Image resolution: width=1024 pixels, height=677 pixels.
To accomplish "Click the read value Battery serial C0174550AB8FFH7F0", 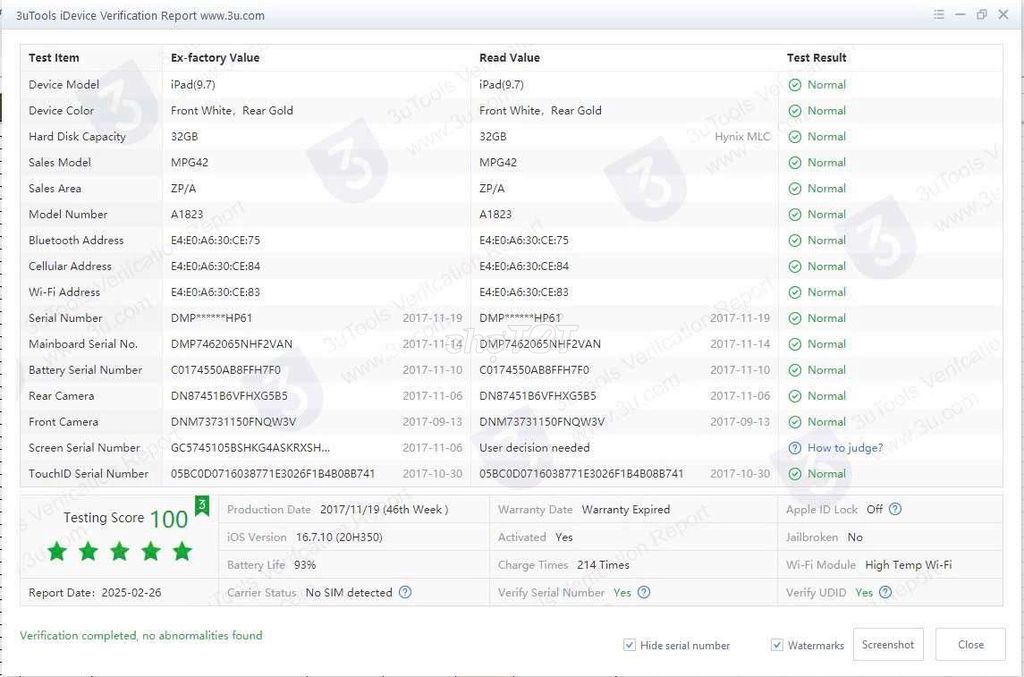I will [x=534, y=370].
